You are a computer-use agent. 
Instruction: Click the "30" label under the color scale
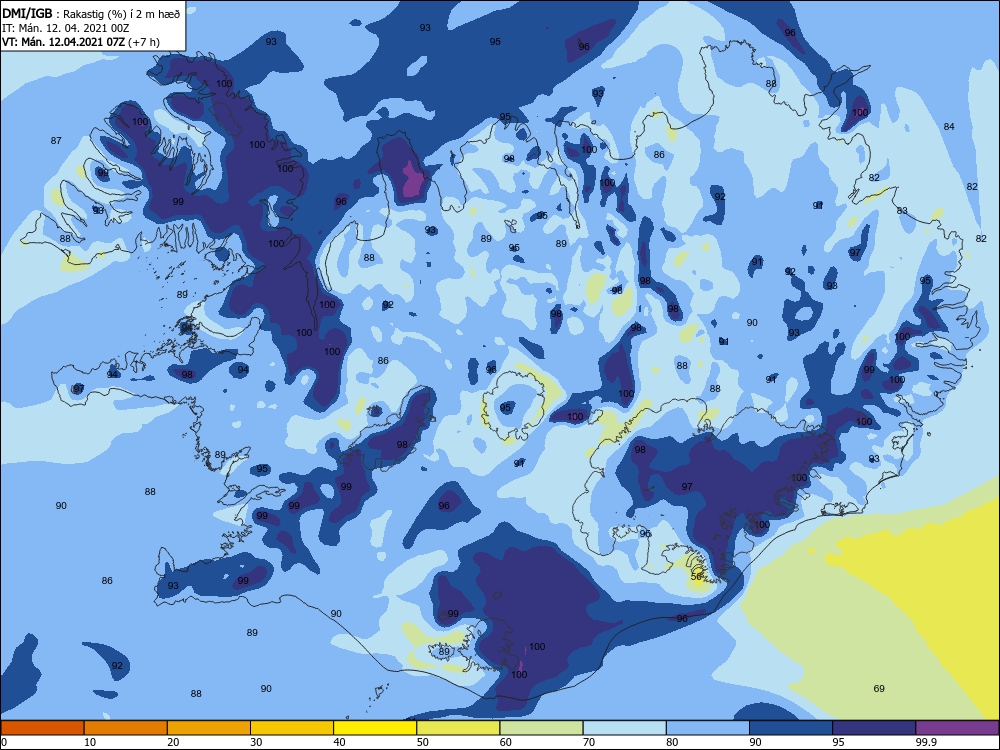coord(256,742)
